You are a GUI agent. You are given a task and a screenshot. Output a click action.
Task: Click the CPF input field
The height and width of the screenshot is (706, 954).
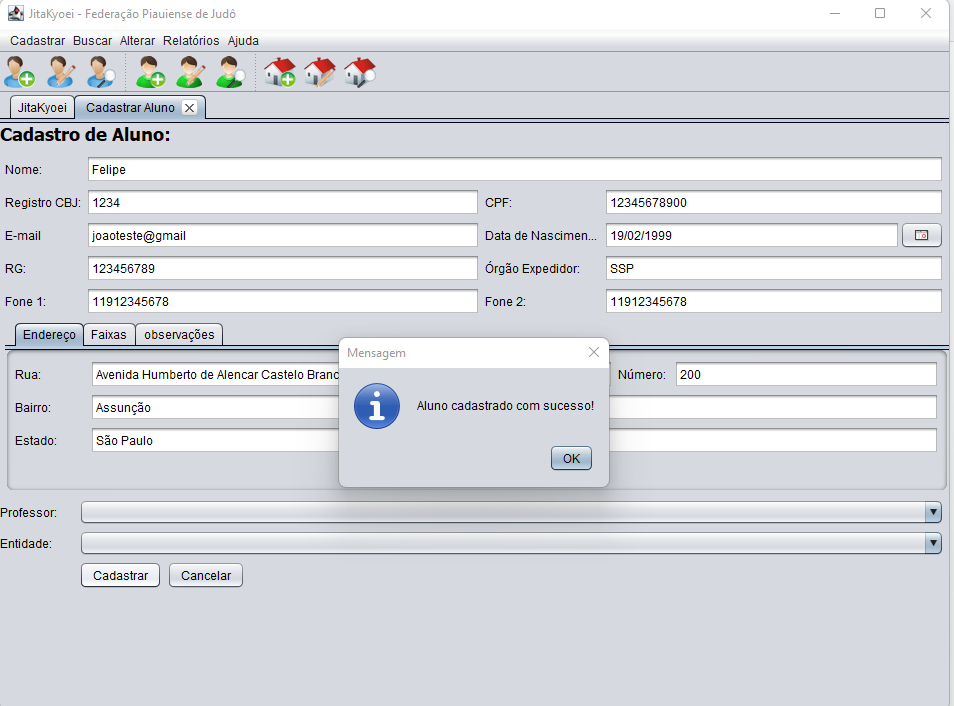[x=774, y=203]
